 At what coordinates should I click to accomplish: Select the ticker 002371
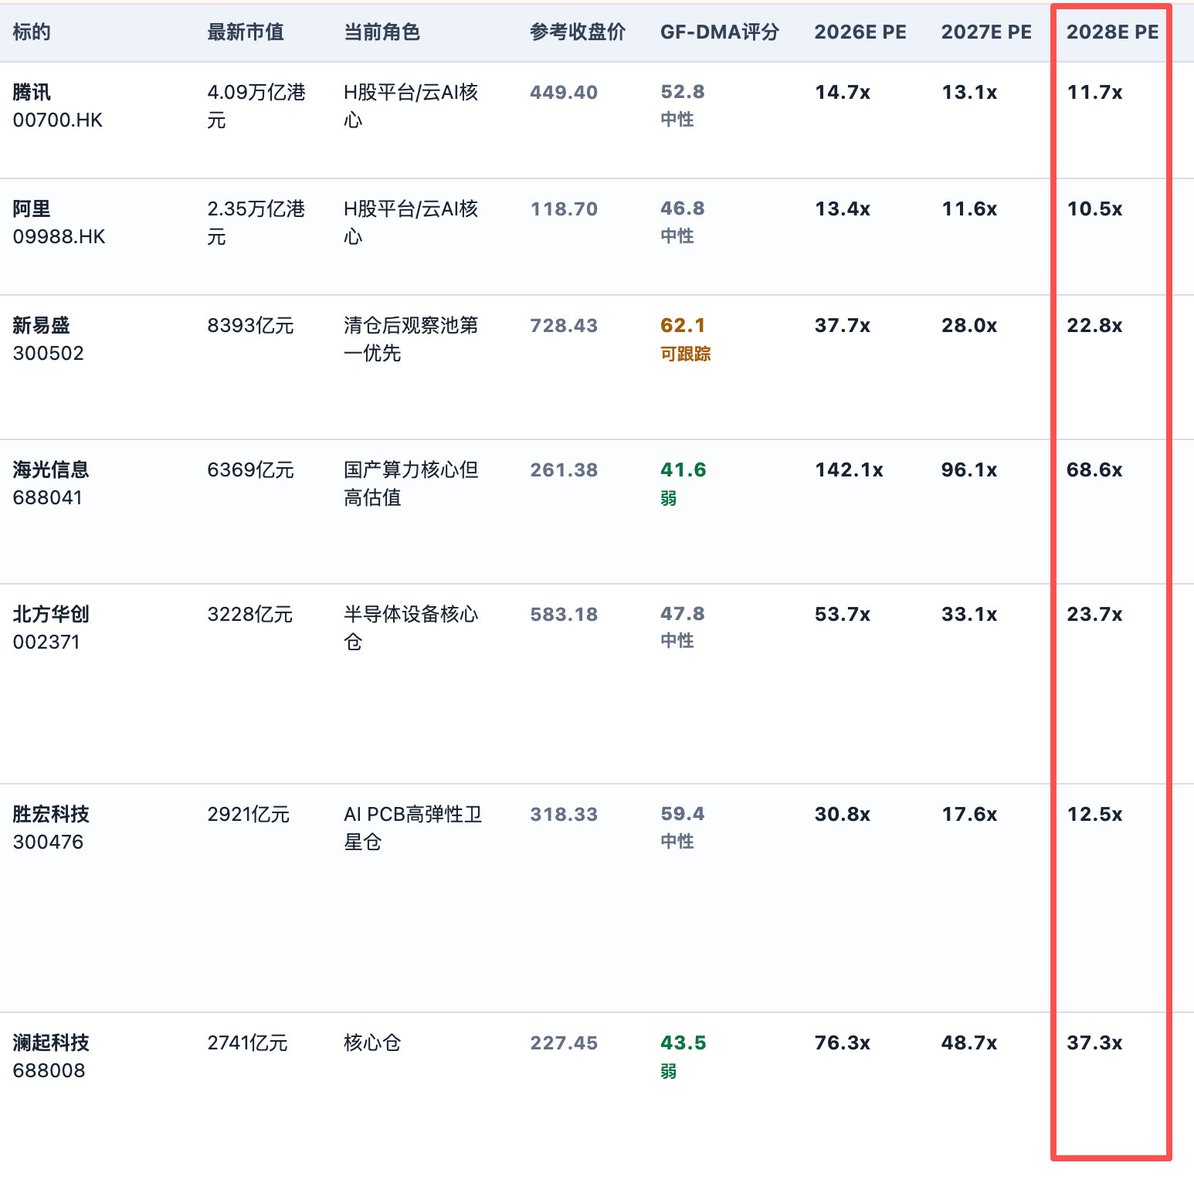click(x=46, y=642)
